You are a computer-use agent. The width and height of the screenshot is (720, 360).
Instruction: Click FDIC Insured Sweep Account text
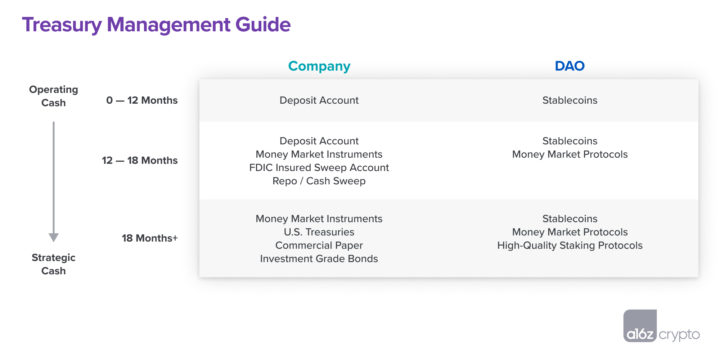(319, 168)
